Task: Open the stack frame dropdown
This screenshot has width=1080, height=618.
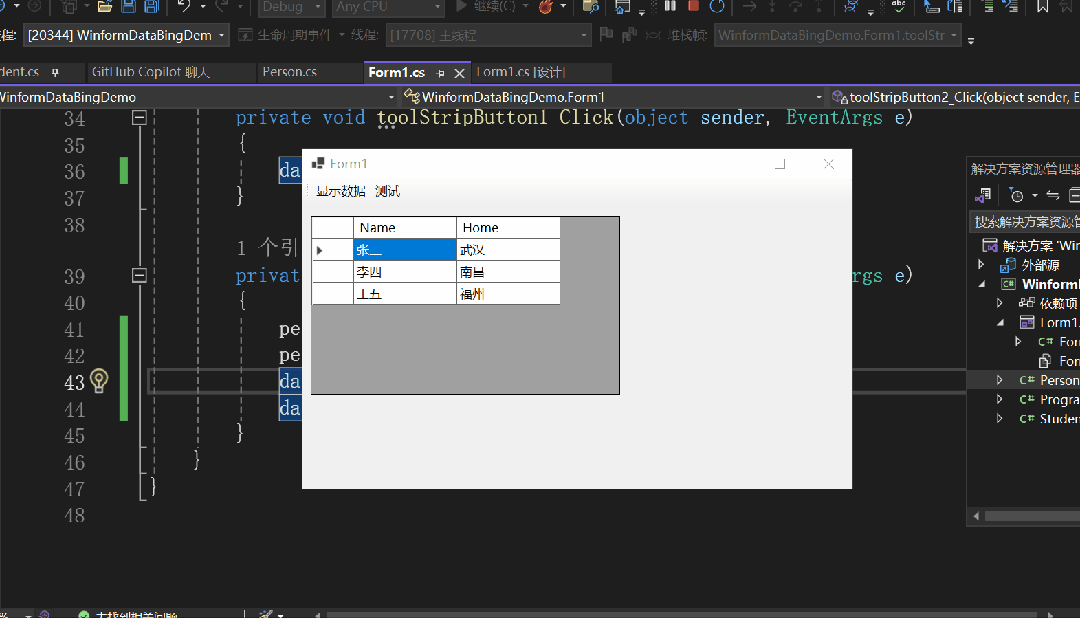Action: pyautogui.click(x=838, y=35)
